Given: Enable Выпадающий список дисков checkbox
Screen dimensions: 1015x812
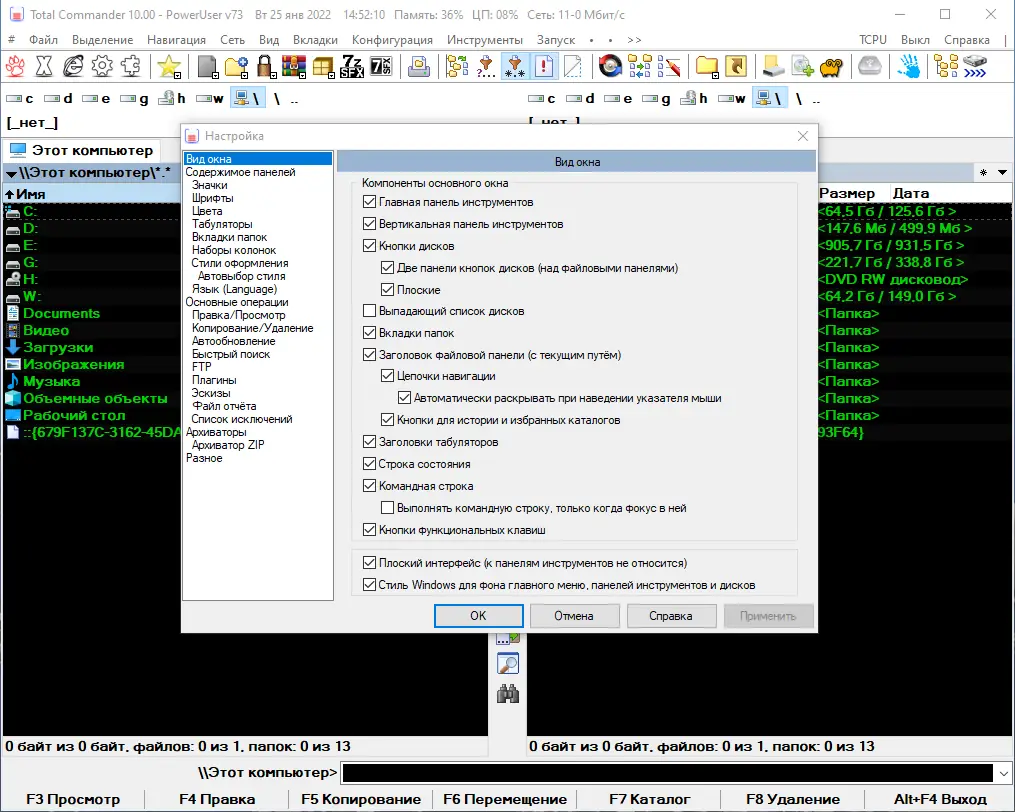Looking at the screenshot, I should pyautogui.click(x=370, y=311).
